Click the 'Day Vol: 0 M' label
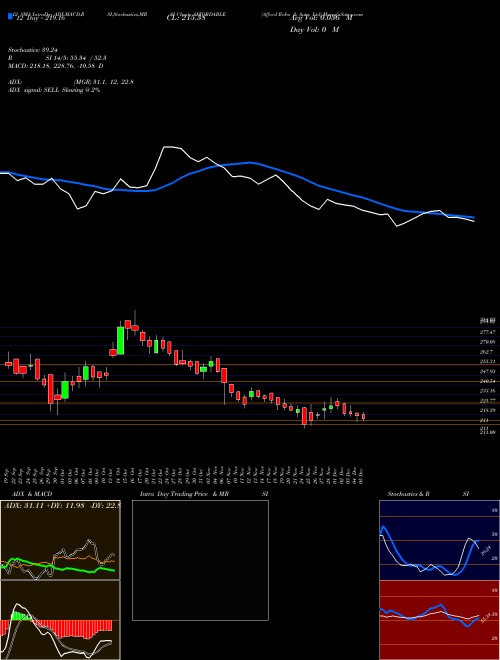This screenshot has height=660, width=500. pos(314,30)
